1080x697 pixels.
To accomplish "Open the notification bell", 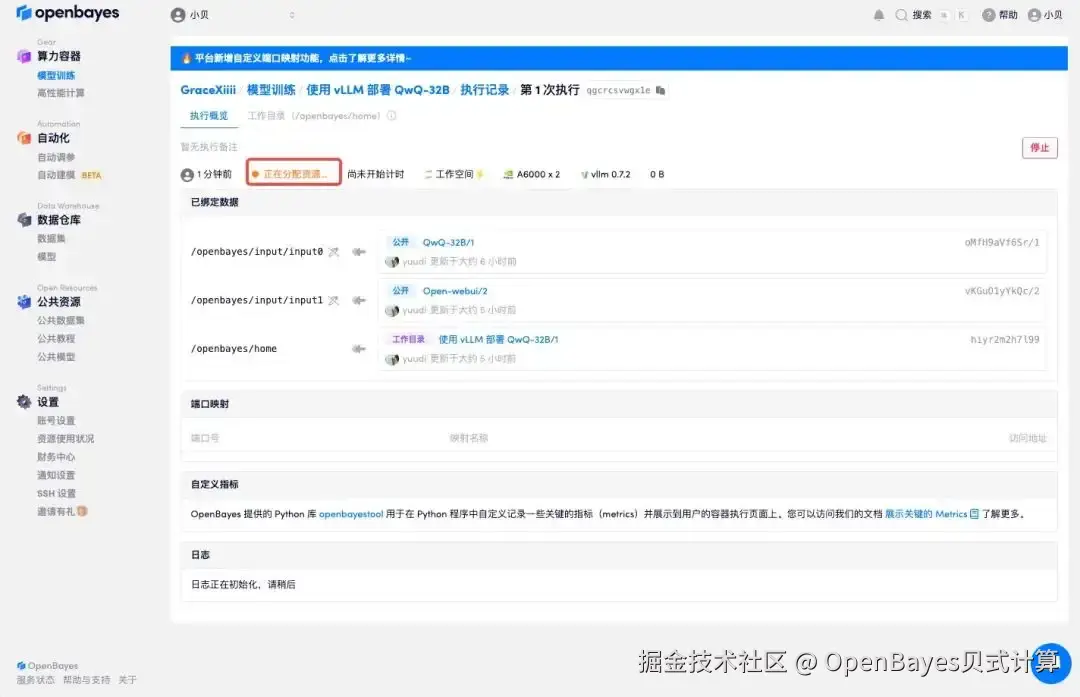I will tap(879, 15).
